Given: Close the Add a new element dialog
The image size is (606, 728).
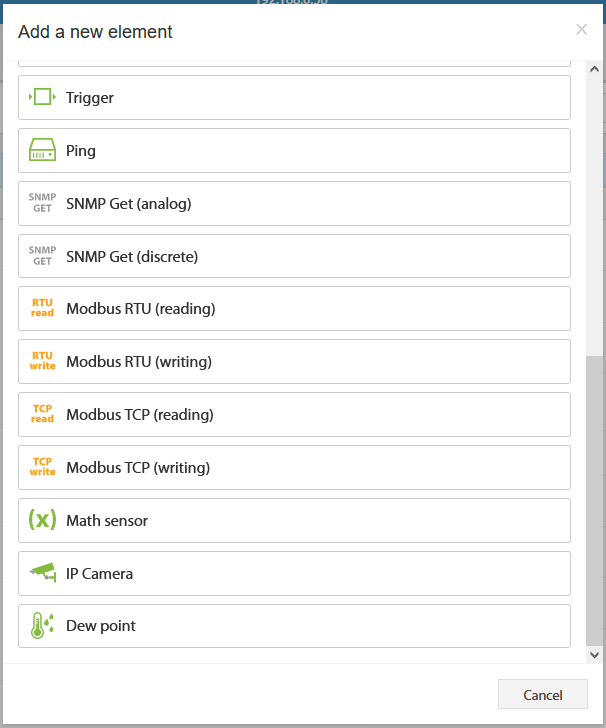Looking at the screenshot, I should pos(581,30).
